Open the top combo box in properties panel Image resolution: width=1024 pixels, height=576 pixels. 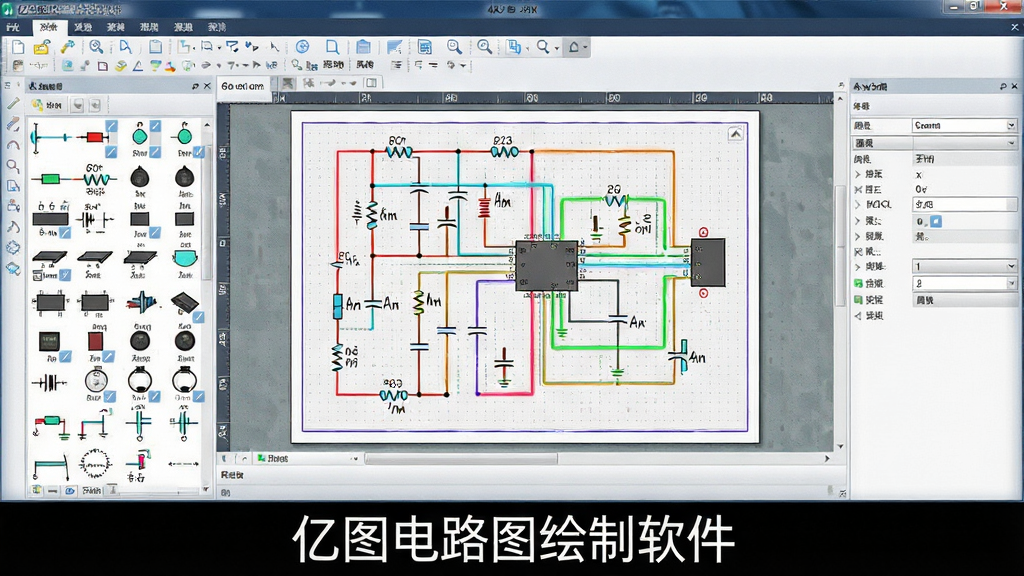coord(964,125)
